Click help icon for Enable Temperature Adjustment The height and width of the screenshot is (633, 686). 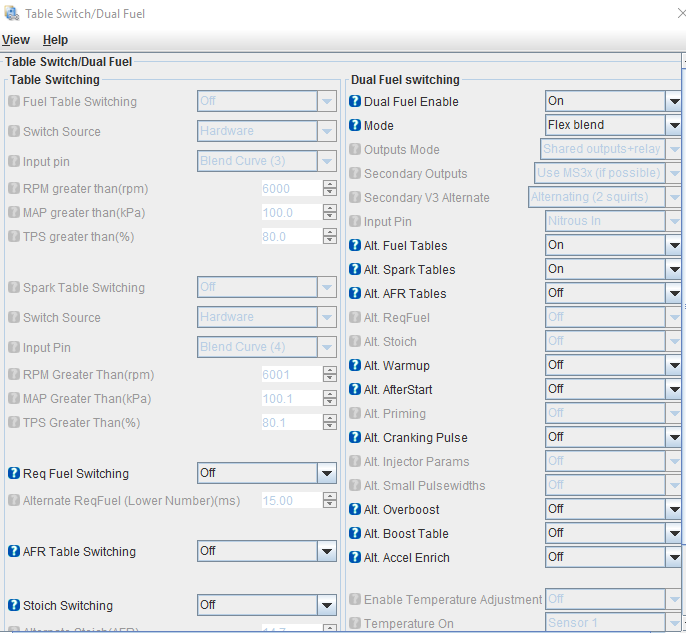tap(355, 599)
